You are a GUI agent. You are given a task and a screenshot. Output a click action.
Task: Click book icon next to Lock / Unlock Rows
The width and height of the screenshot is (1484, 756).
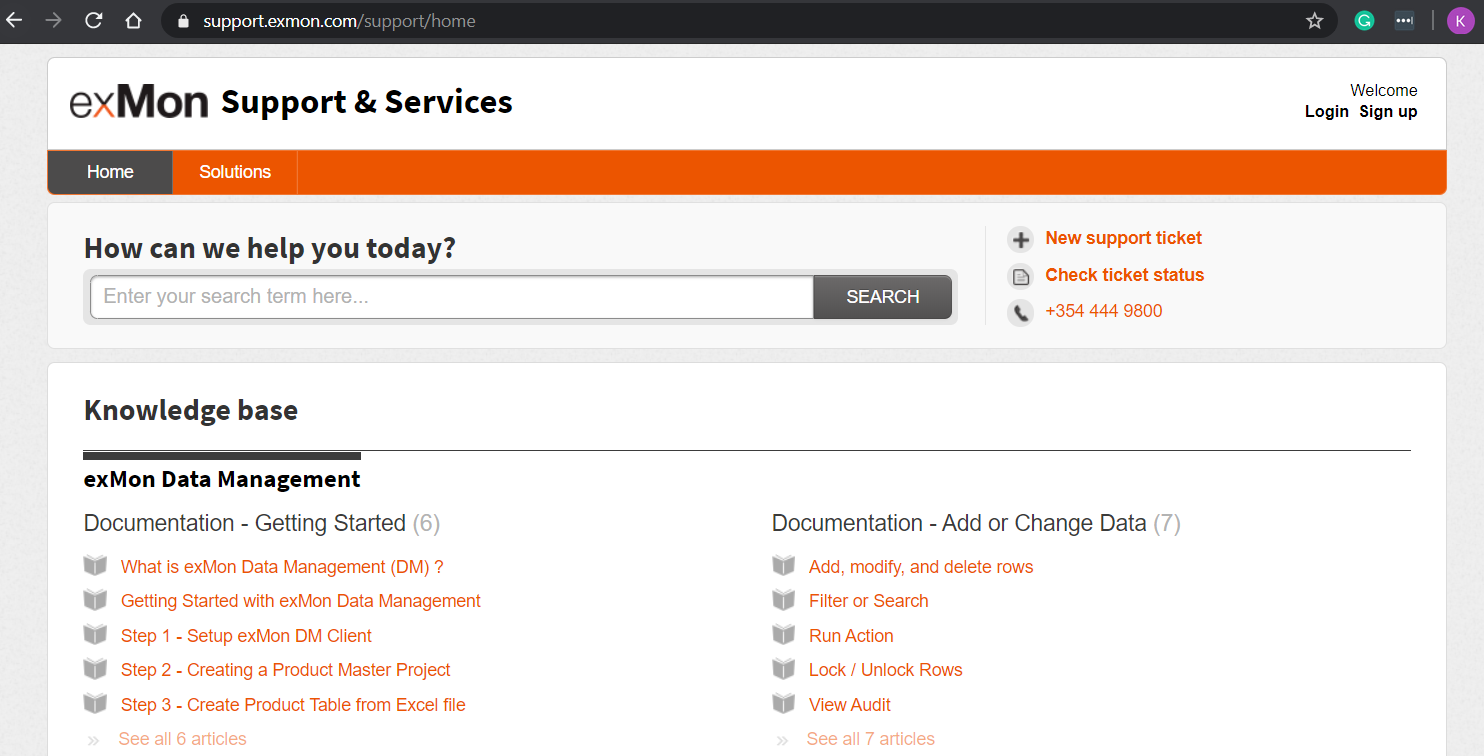tap(784, 669)
